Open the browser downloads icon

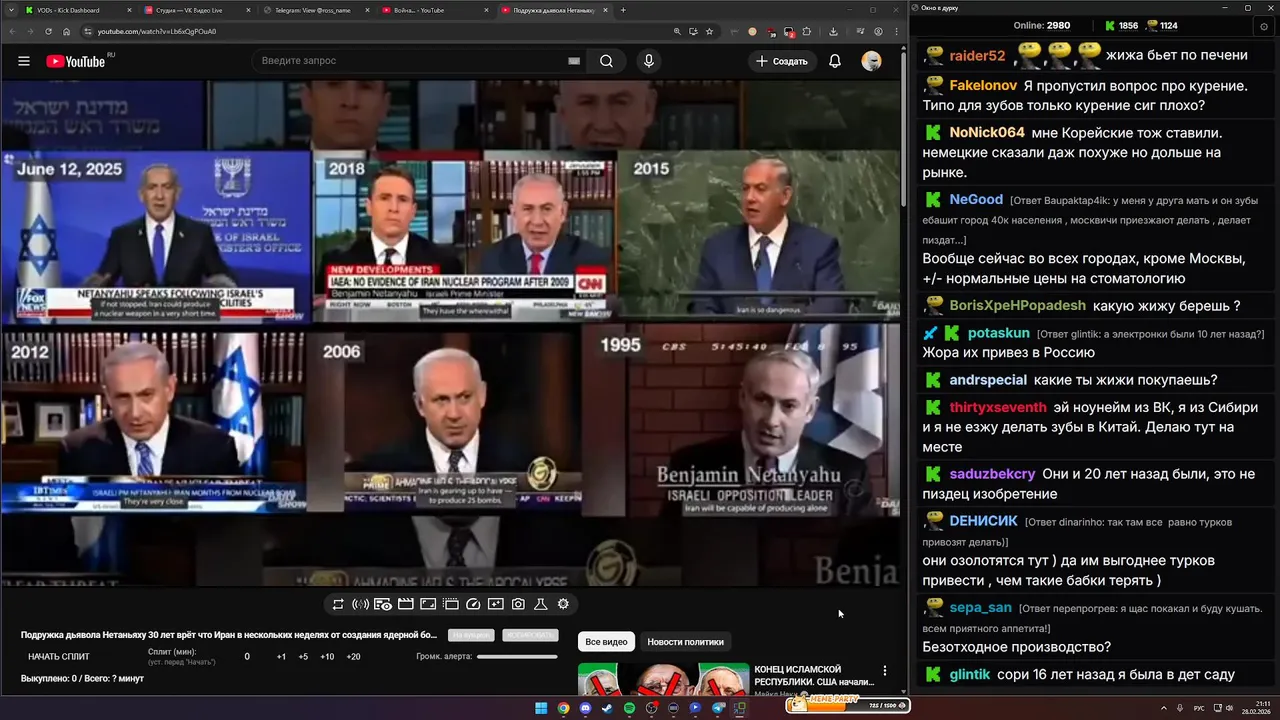[833, 31]
